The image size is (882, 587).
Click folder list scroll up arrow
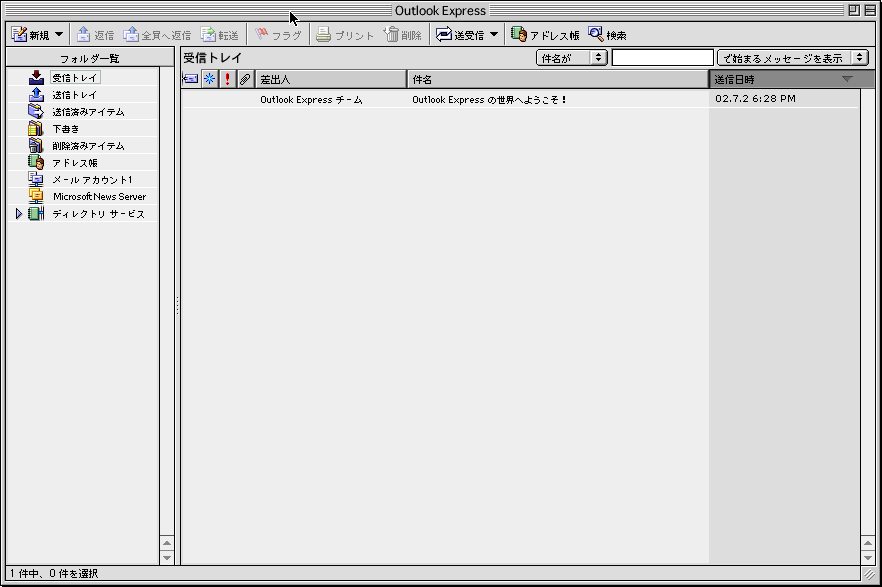pos(166,544)
